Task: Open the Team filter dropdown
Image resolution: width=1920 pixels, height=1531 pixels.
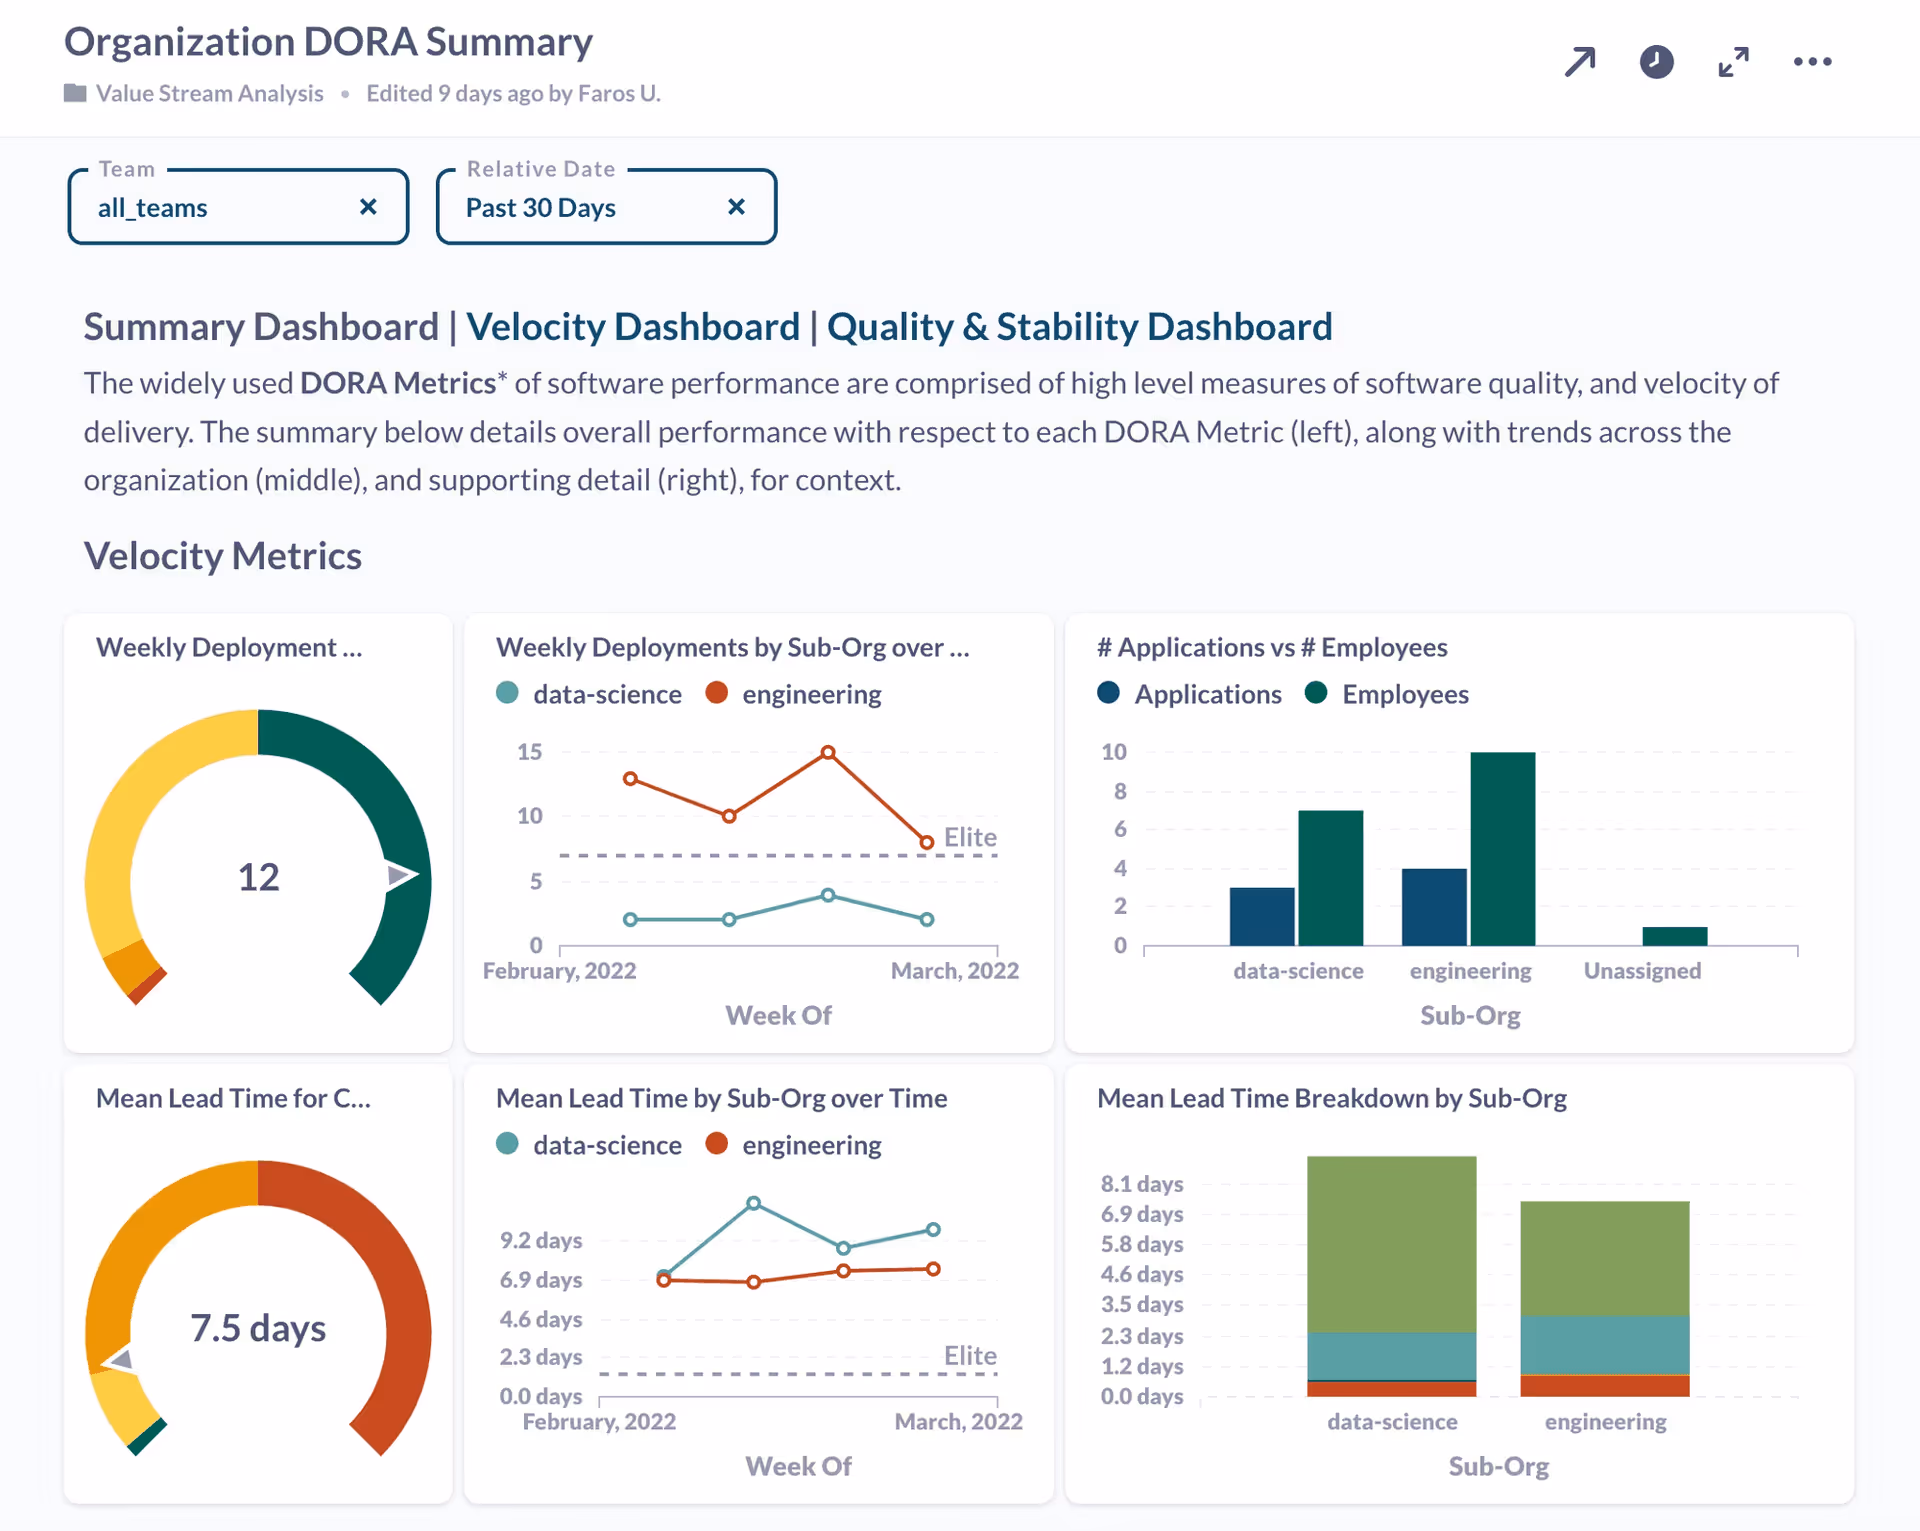Action: click(x=220, y=208)
